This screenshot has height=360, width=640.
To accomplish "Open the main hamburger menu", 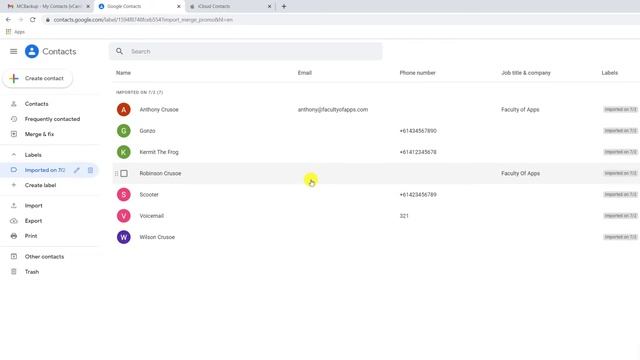I will click(x=13, y=51).
